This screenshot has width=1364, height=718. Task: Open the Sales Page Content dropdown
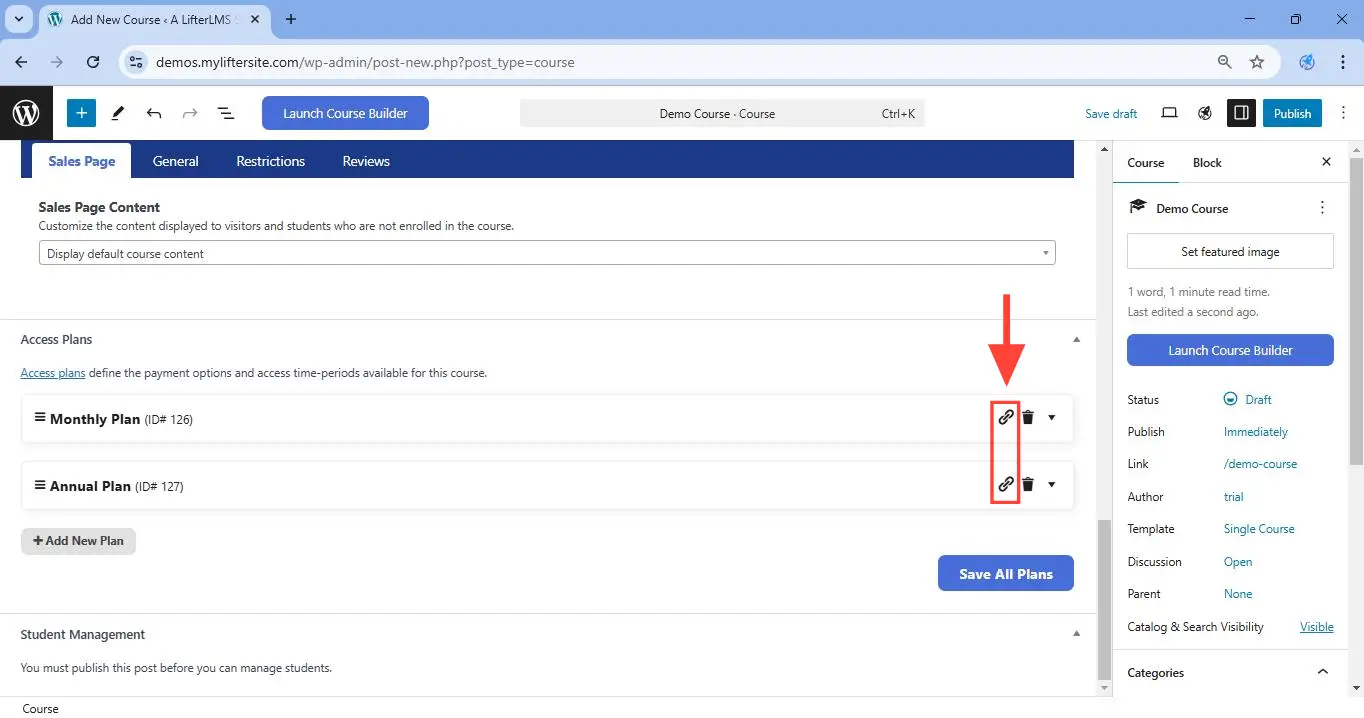(x=547, y=253)
